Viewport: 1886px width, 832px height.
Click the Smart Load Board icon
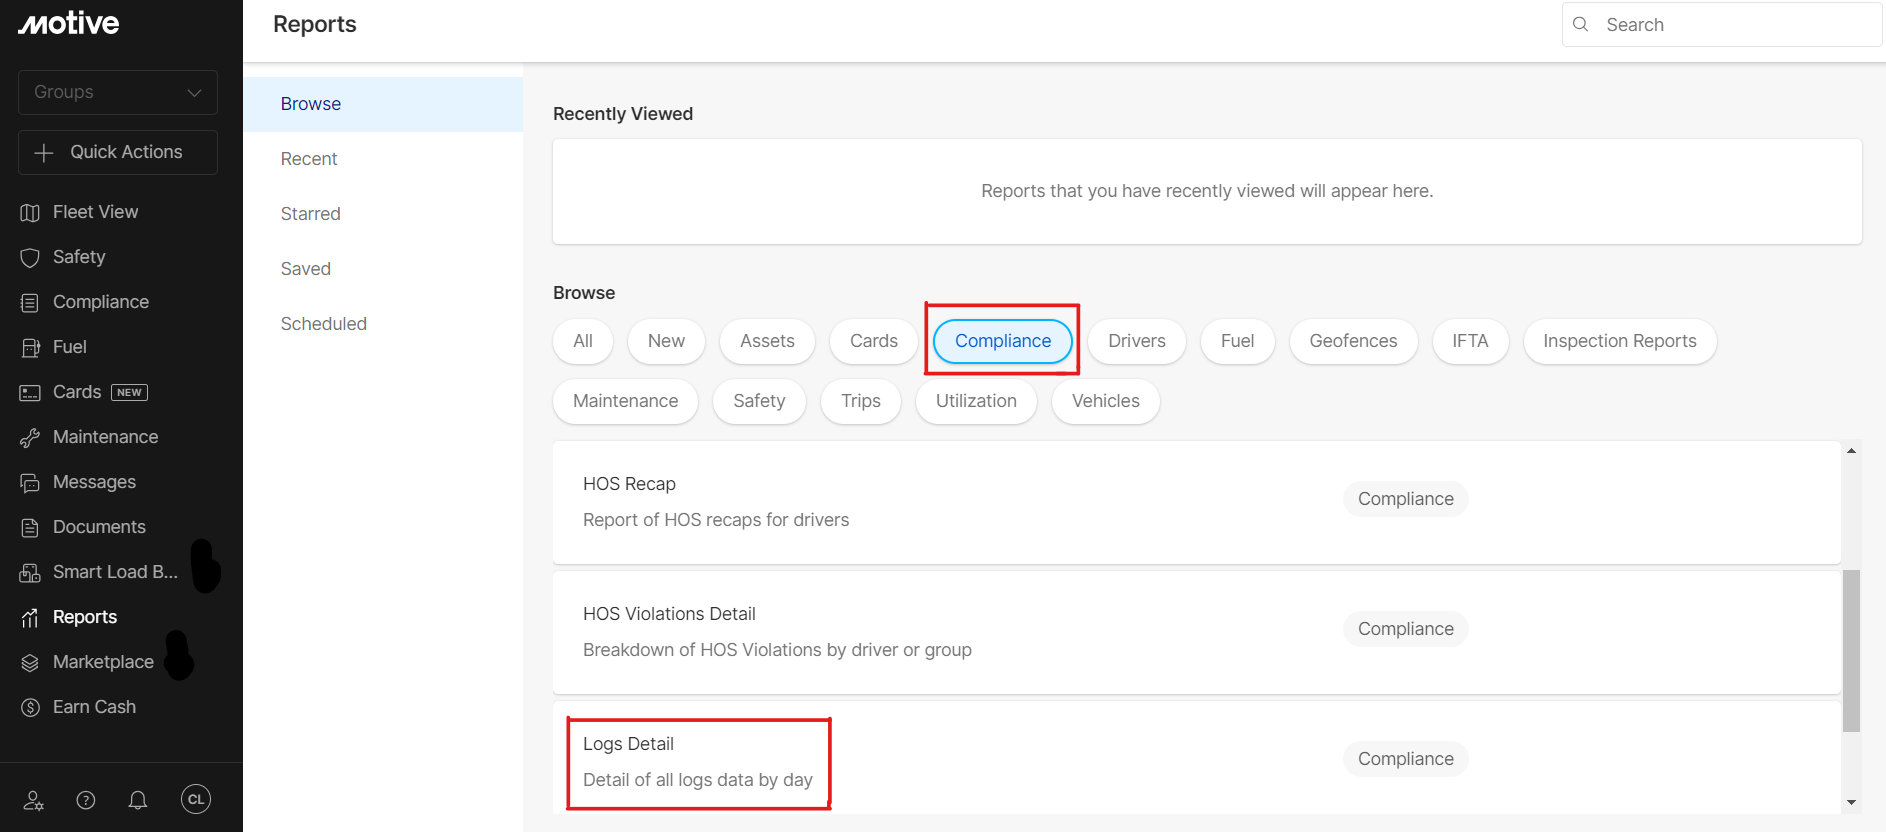point(30,572)
